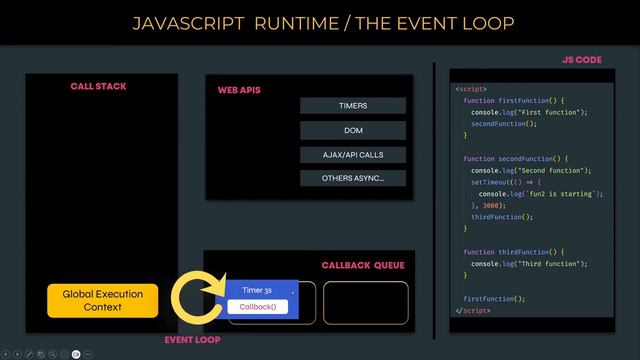The height and width of the screenshot is (360, 640).
Task: Click the EVENT LOOP label
Action: pos(193,340)
